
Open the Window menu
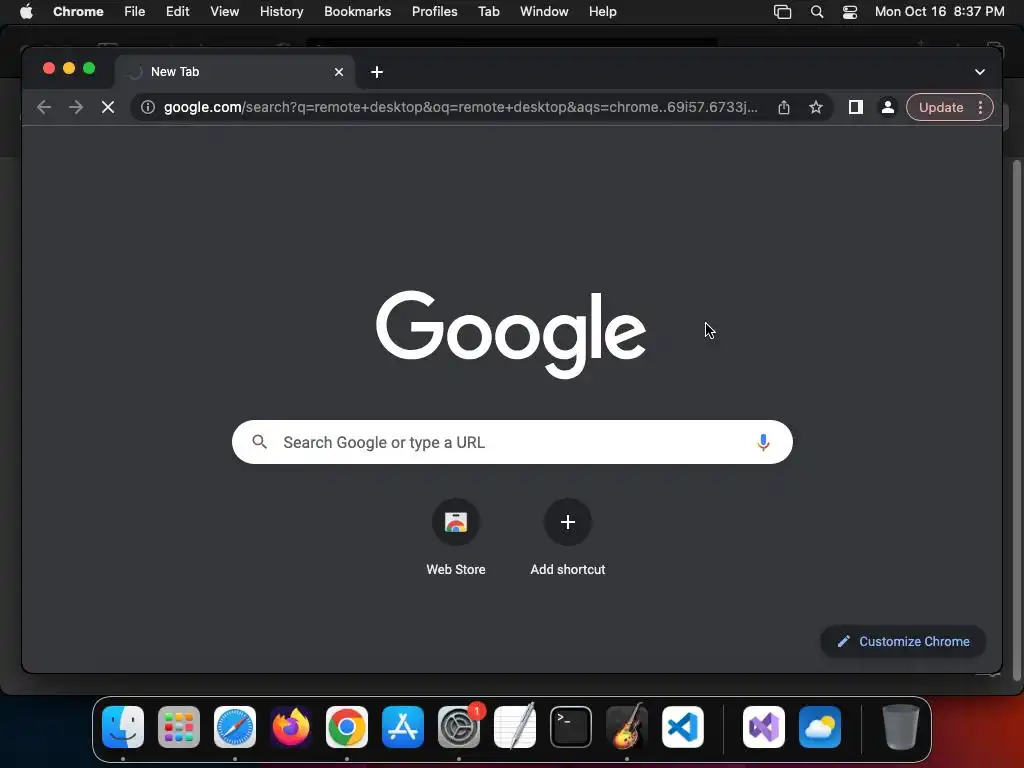[x=544, y=11]
